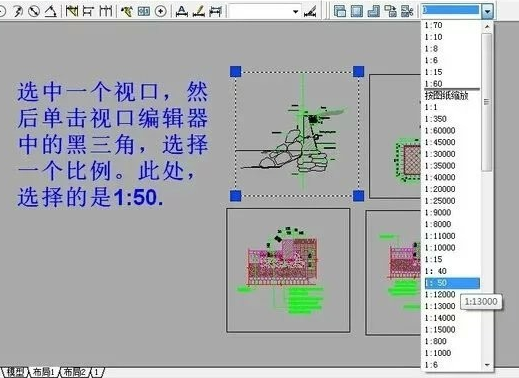Open the Tolerance tool
Viewport: 519px width, 378px height.
(x=144, y=11)
